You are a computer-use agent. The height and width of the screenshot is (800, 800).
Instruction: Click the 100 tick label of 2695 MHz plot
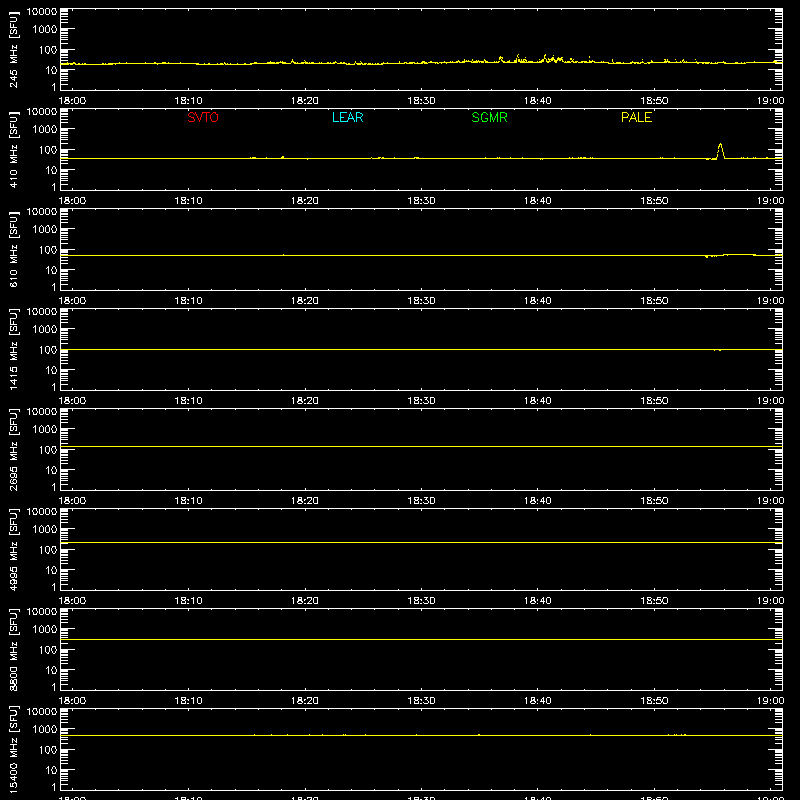click(x=48, y=450)
